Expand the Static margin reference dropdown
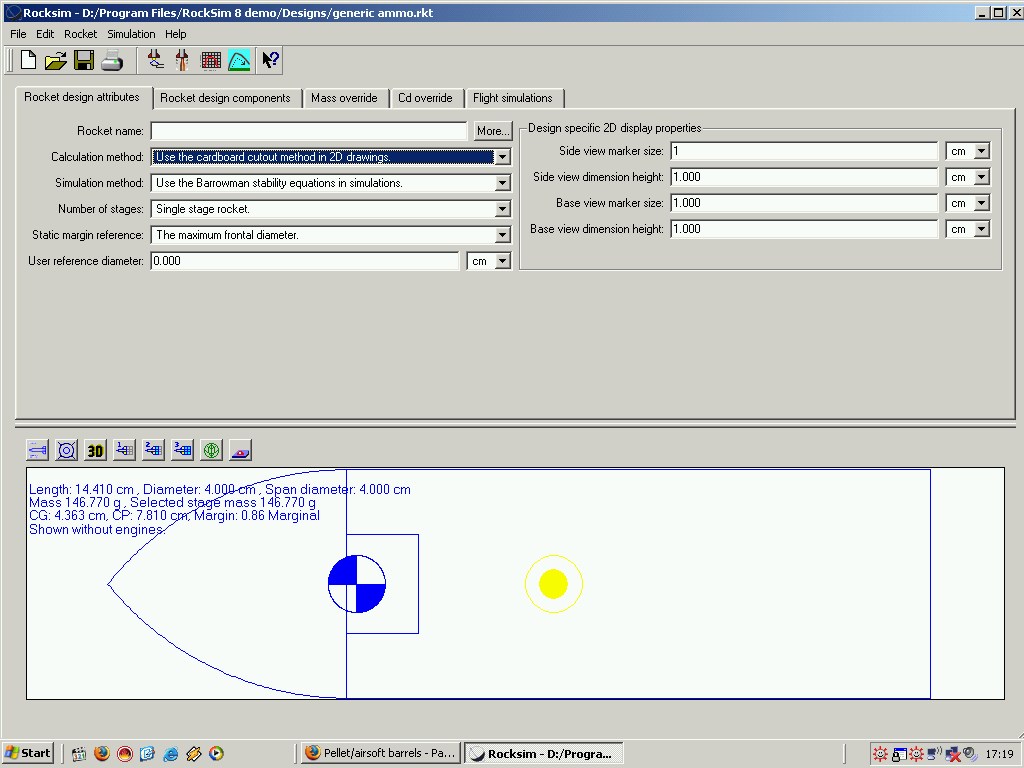Screen dimensions: 1024x768 pyautogui.click(x=502, y=235)
